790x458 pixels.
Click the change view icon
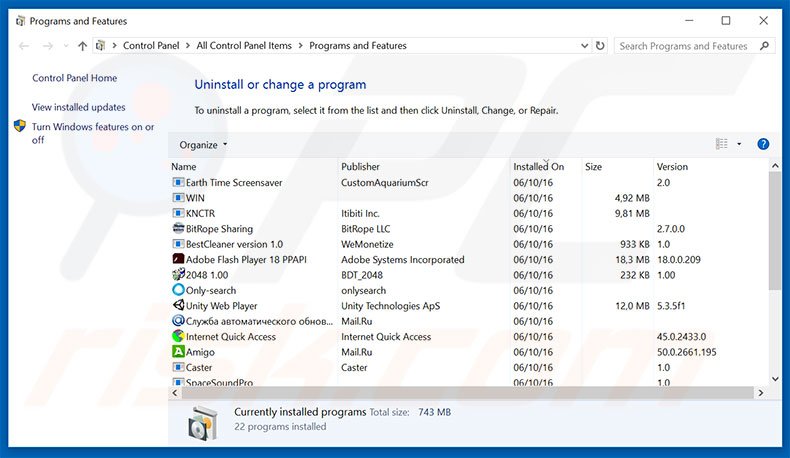click(x=721, y=144)
